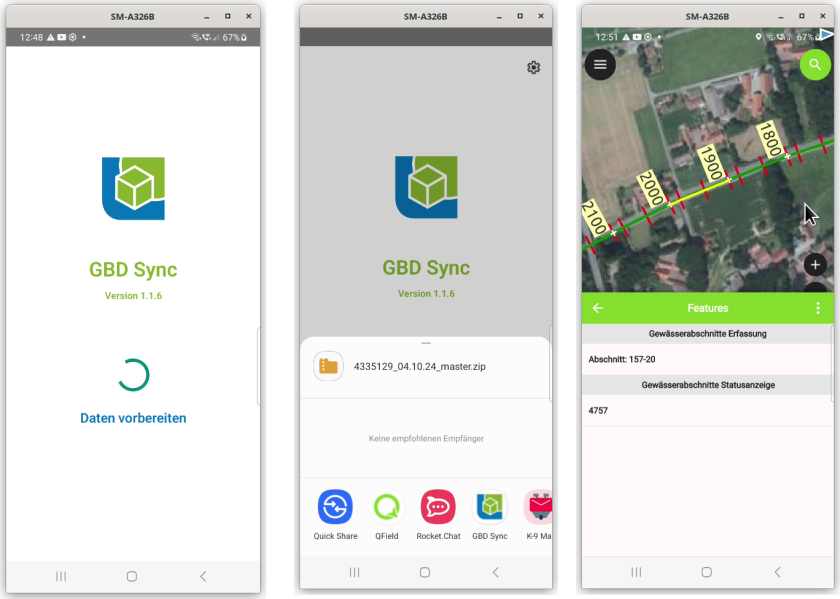Tap Android recents button in left window
This screenshot has width=840, height=599.
(61, 576)
